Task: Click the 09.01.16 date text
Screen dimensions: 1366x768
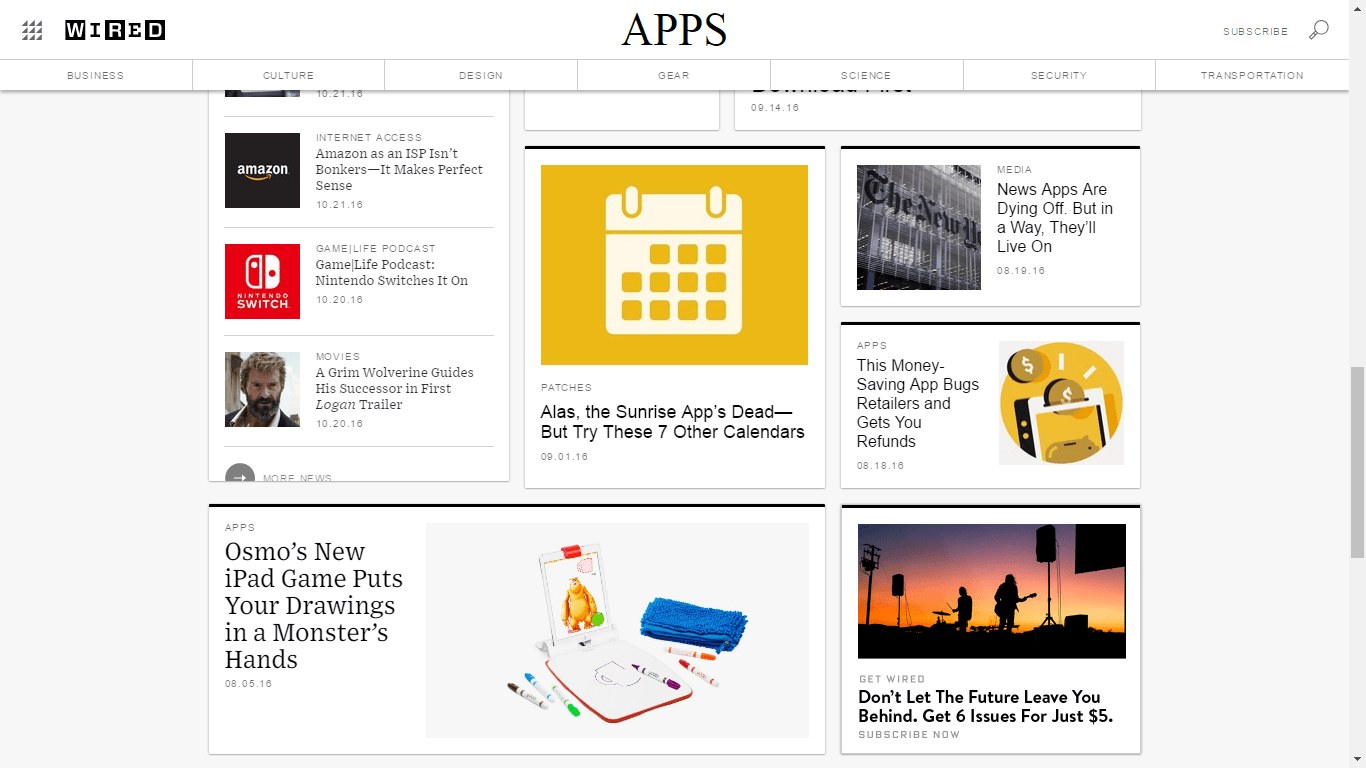Action: tap(565, 456)
